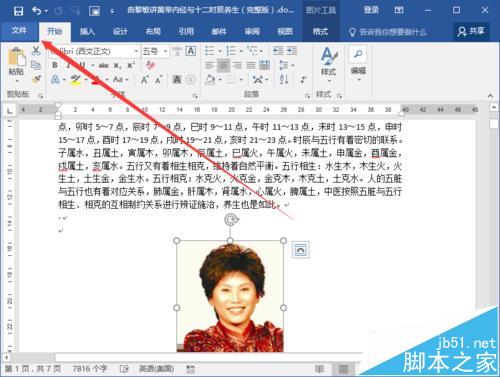Open ribbon display options icon
This screenshot has height=377, width=500.
tap(399, 10)
